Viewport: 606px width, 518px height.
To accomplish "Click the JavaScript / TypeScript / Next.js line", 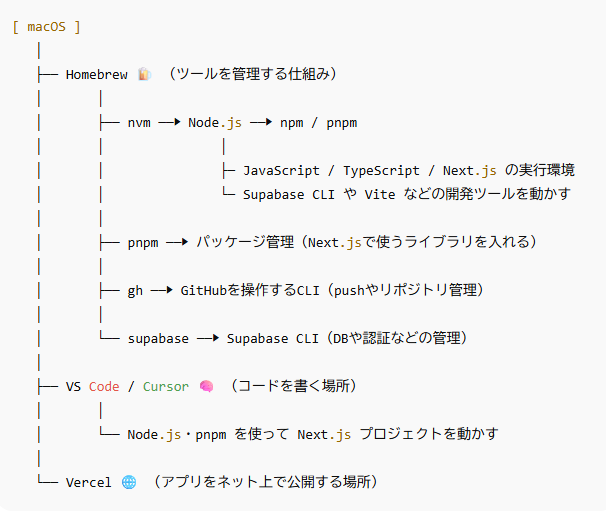I will (x=408, y=170).
